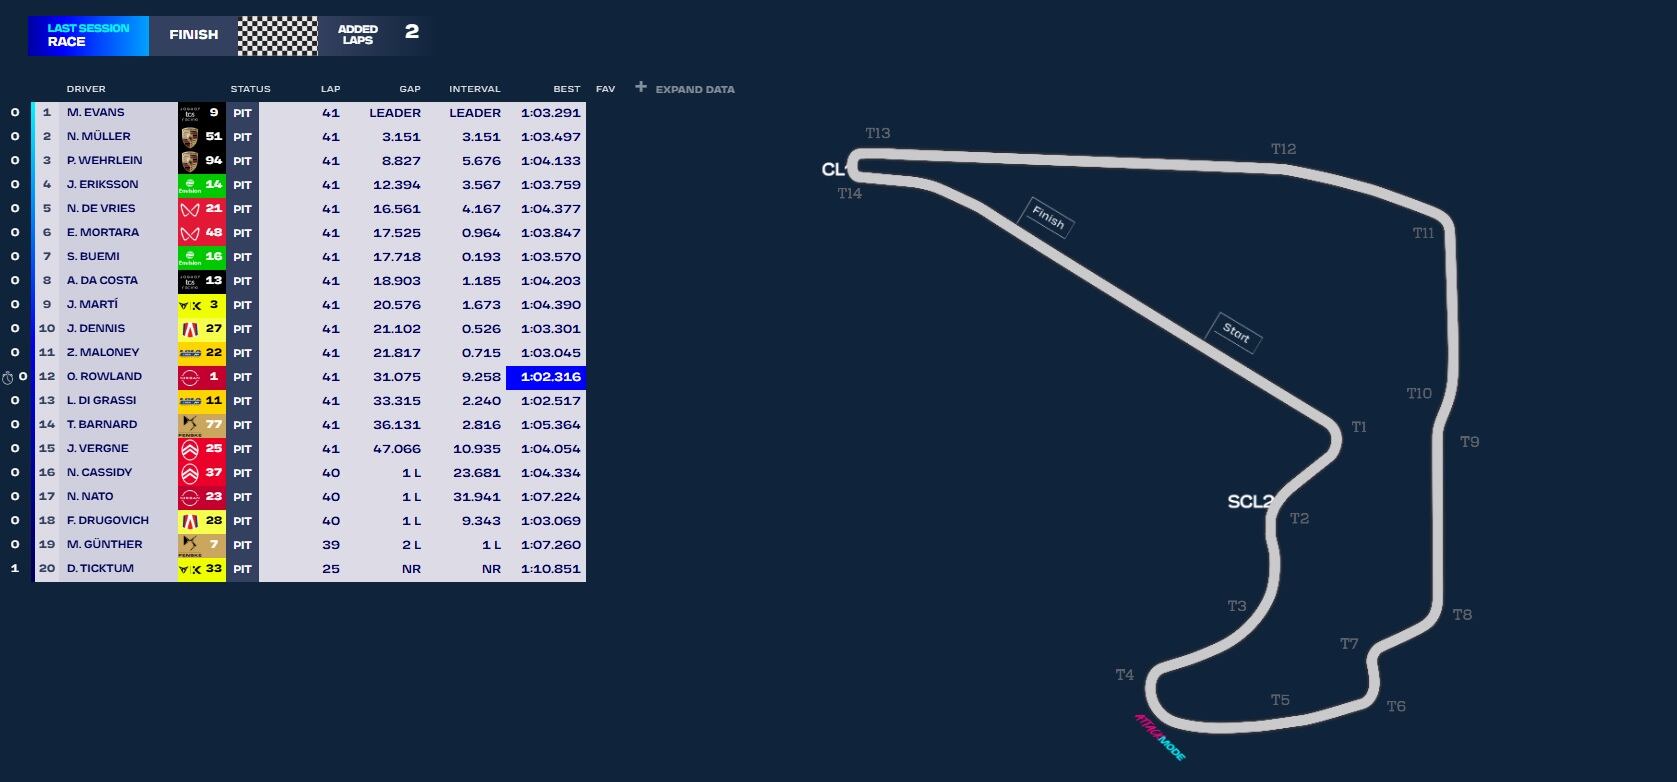
Task: Select driver O. Rowland name
Action: [x=104, y=377]
